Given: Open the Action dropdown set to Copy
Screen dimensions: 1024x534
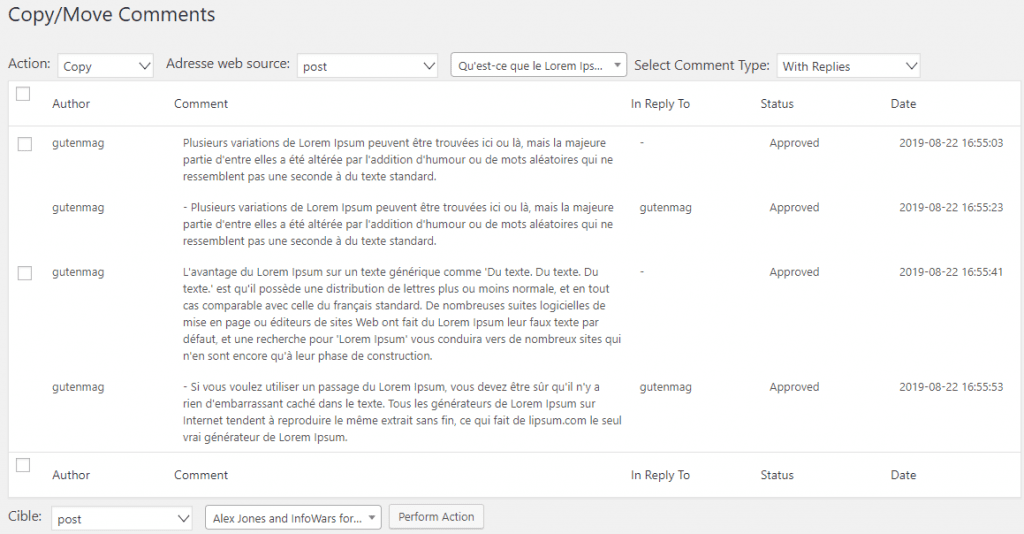Looking at the screenshot, I should (106, 66).
